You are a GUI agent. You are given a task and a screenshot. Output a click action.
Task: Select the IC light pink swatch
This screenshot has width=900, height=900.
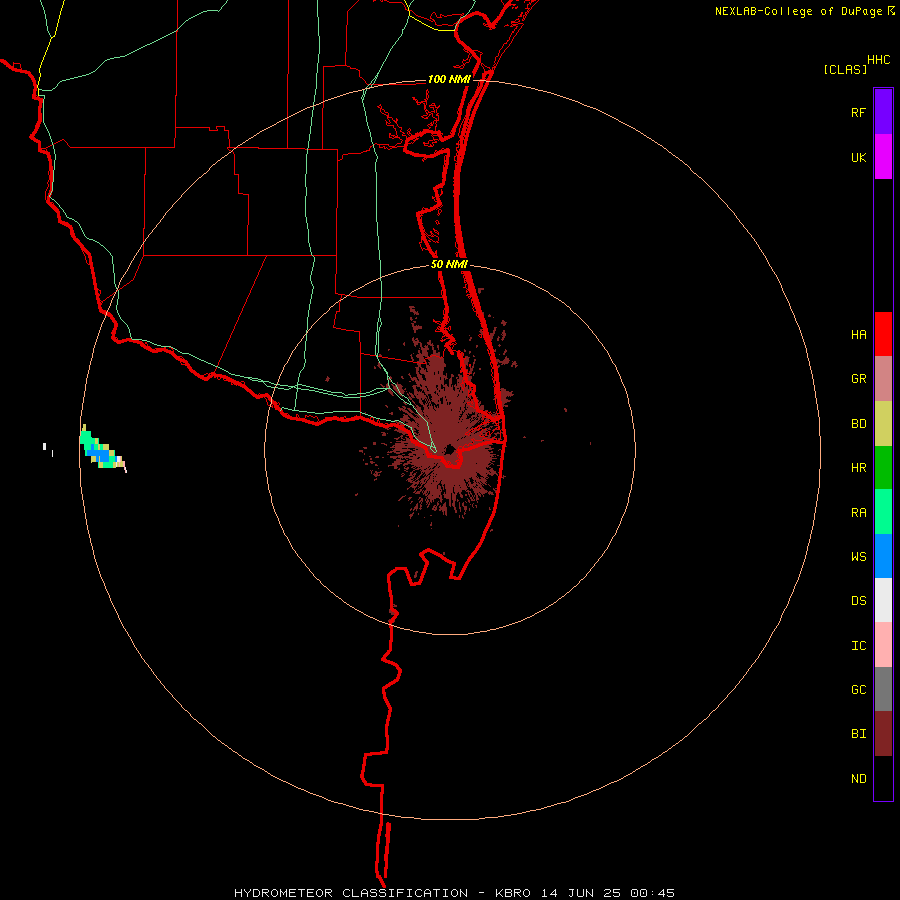click(x=883, y=645)
